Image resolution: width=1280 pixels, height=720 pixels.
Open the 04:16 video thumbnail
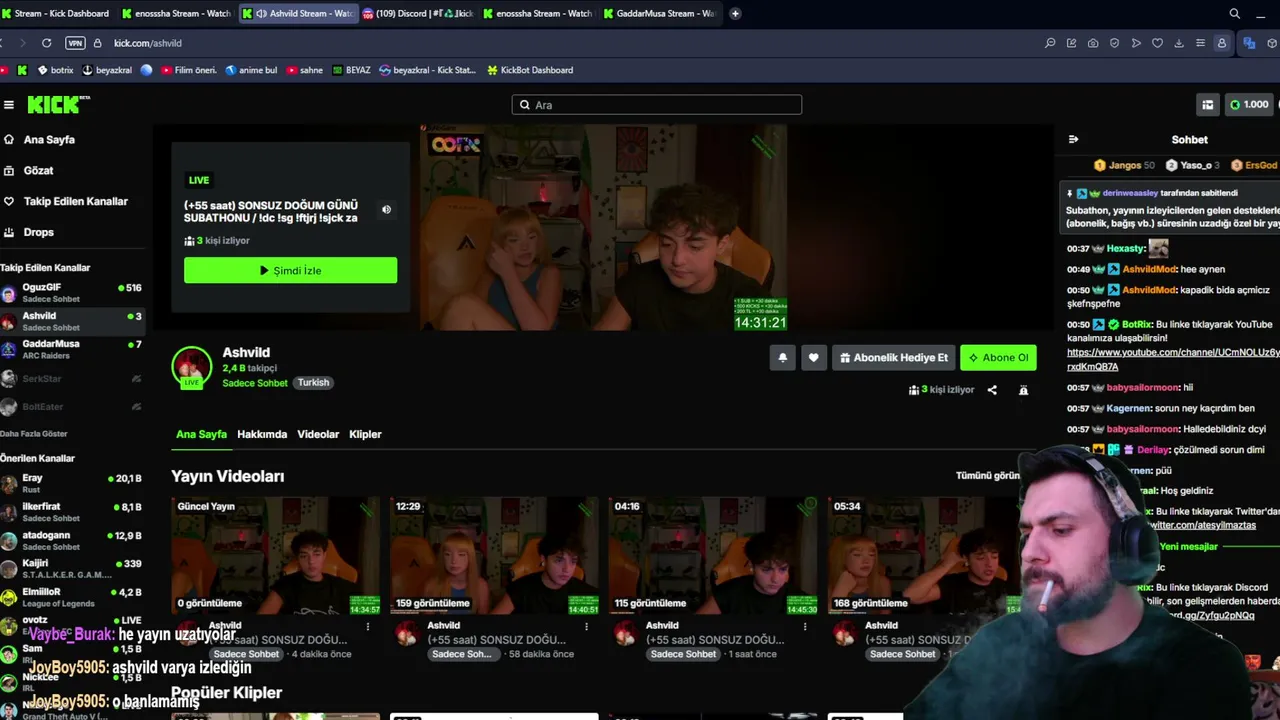[713, 556]
